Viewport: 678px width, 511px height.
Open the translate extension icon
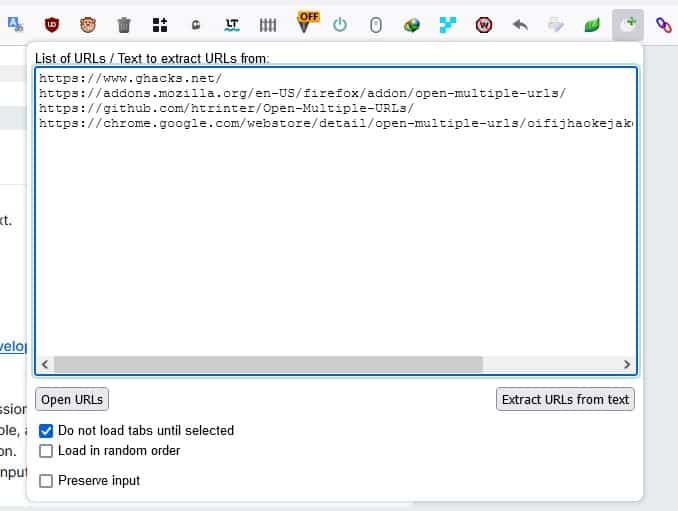[x=16, y=25]
